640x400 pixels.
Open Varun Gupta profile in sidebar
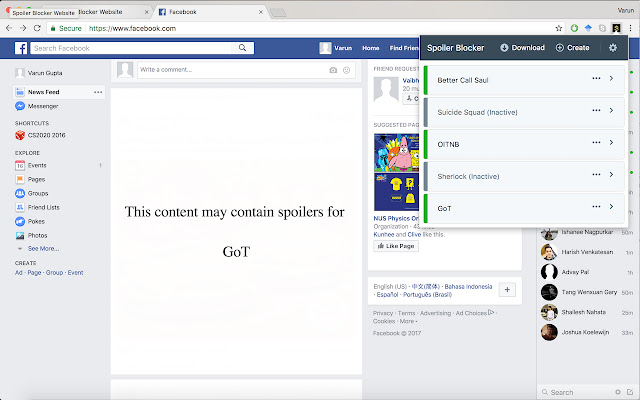[39, 73]
